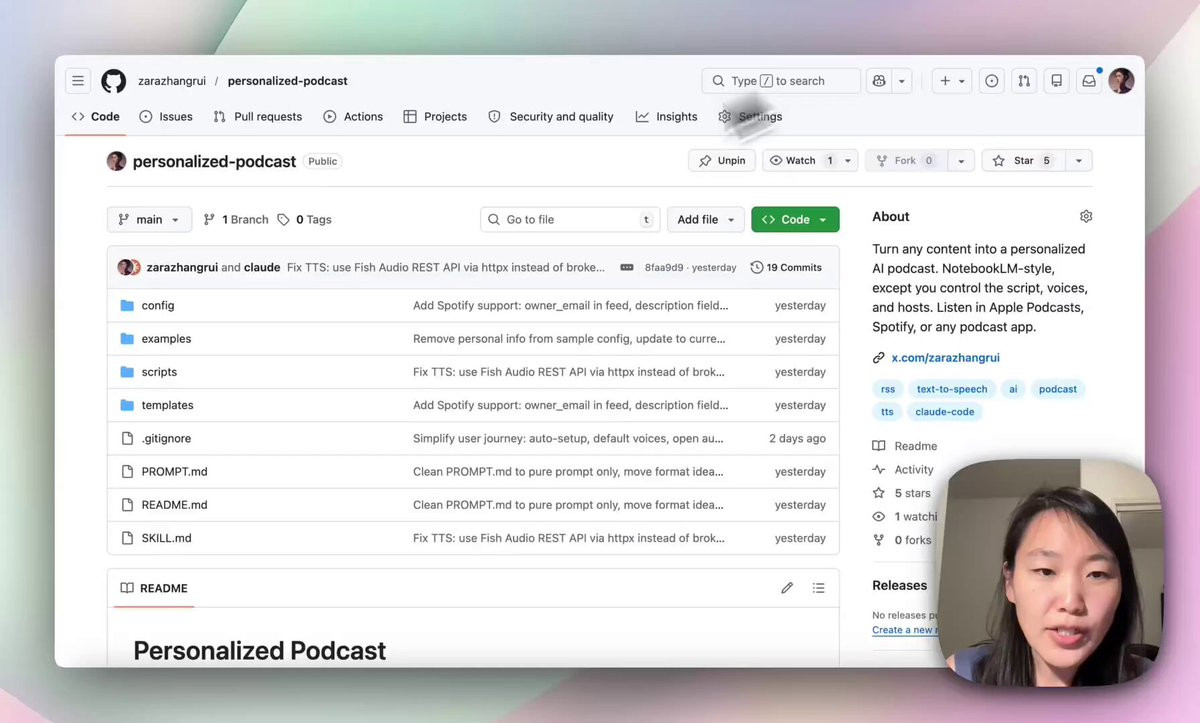Open the Projects tab

435,117
